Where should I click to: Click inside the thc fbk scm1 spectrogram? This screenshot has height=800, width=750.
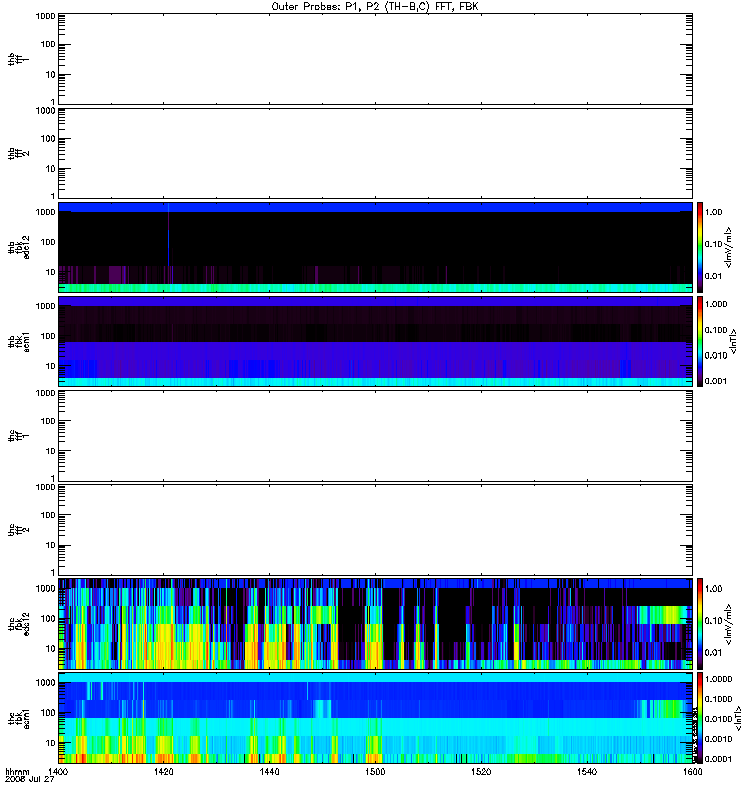[375, 718]
